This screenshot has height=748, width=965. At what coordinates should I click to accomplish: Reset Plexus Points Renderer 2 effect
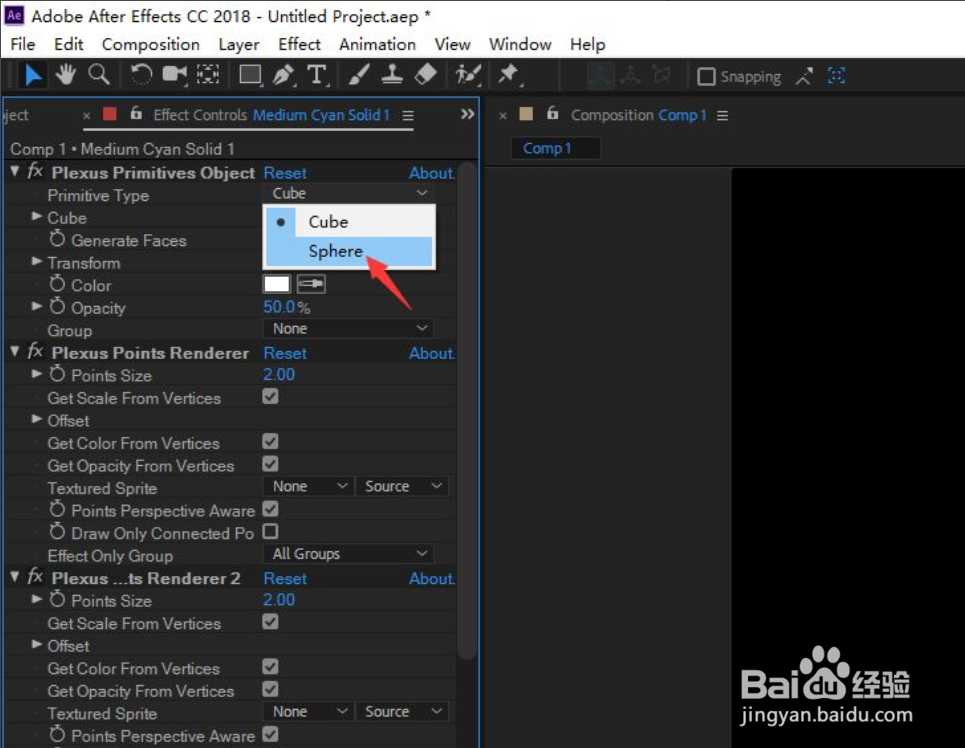pyautogui.click(x=285, y=579)
